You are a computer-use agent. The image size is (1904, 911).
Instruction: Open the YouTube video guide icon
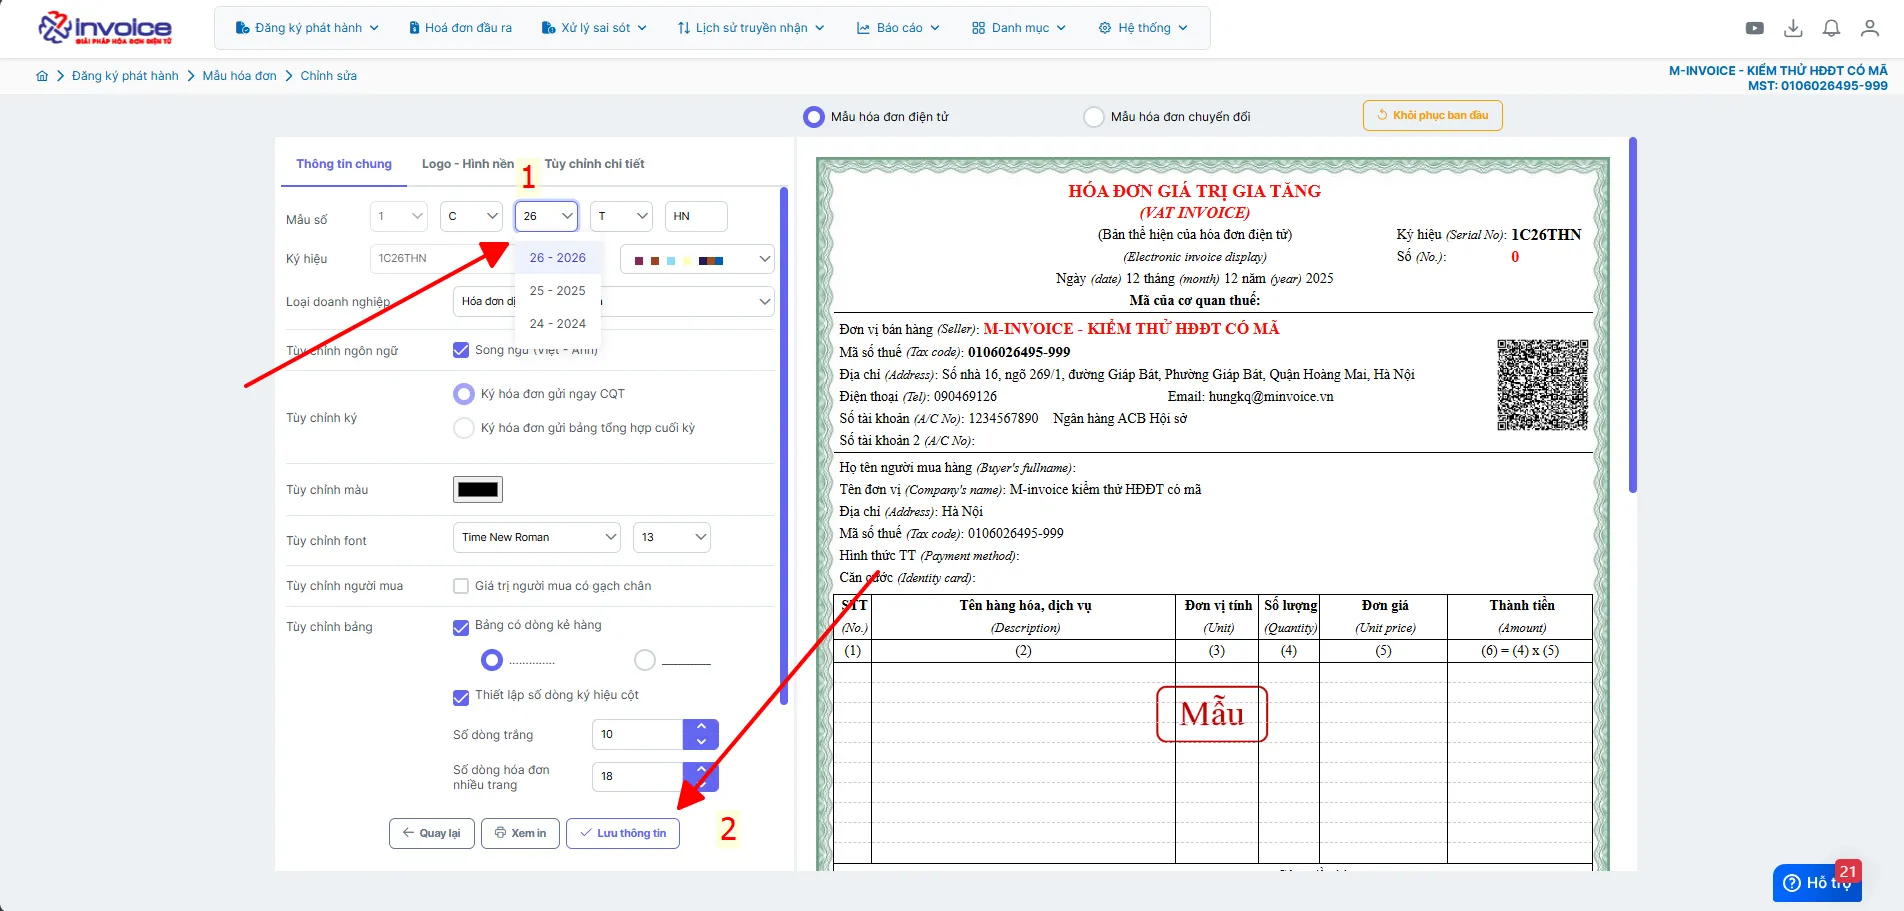1755,28
